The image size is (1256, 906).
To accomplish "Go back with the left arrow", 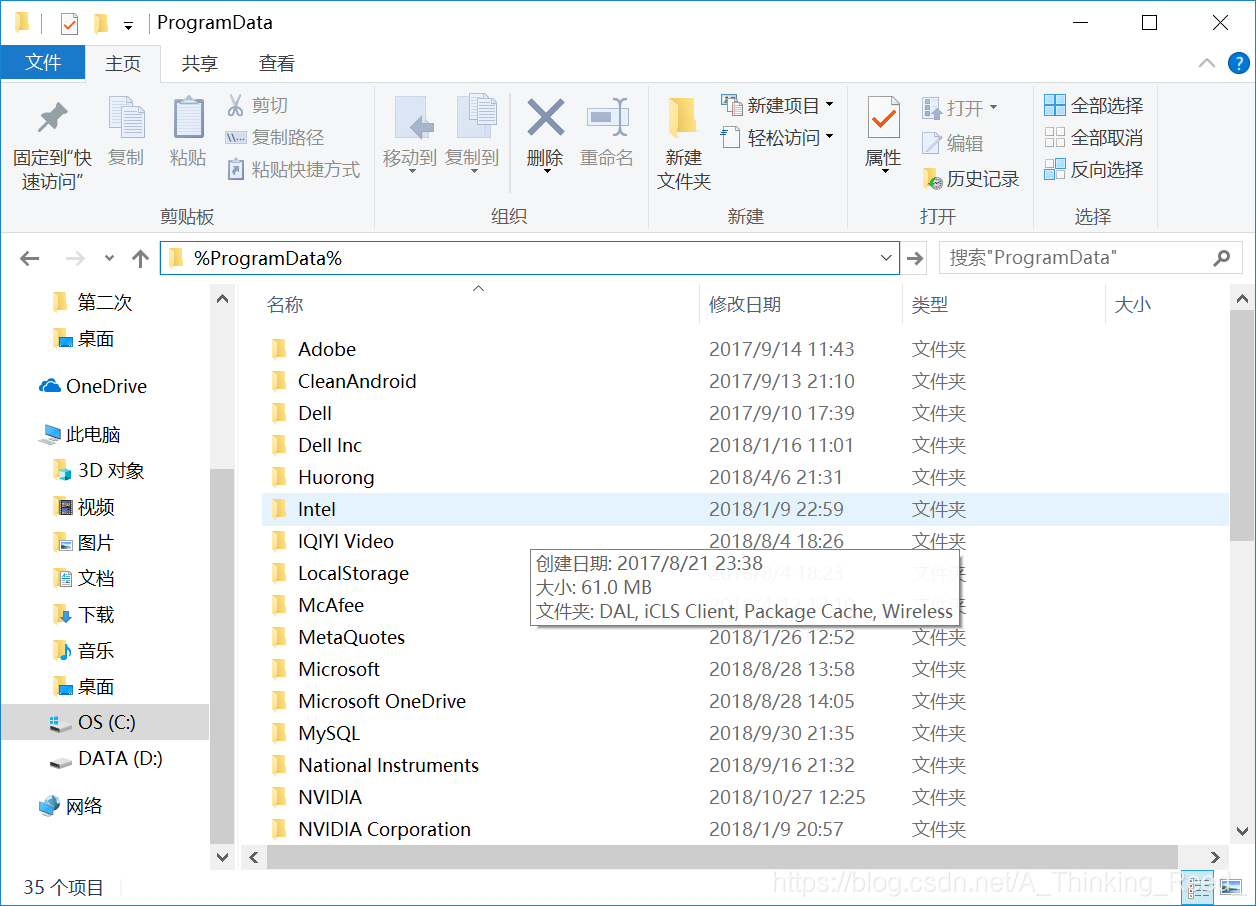I will point(30,258).
